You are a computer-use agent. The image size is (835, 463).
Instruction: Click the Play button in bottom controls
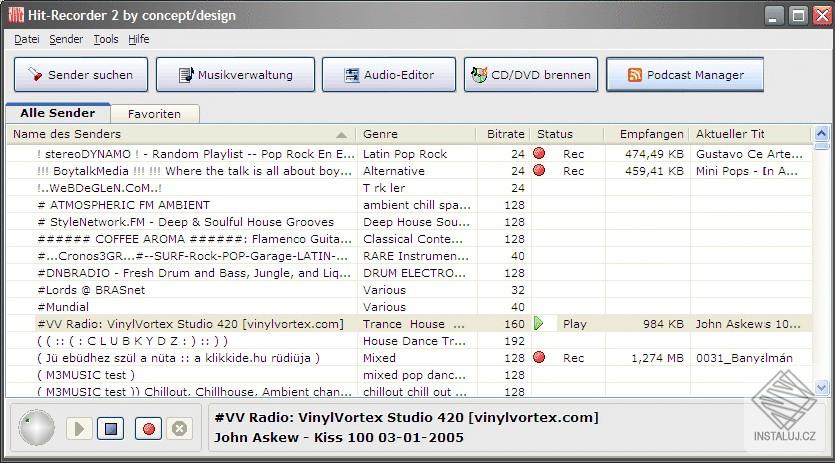pyautogui.click(x=79, y=428)
